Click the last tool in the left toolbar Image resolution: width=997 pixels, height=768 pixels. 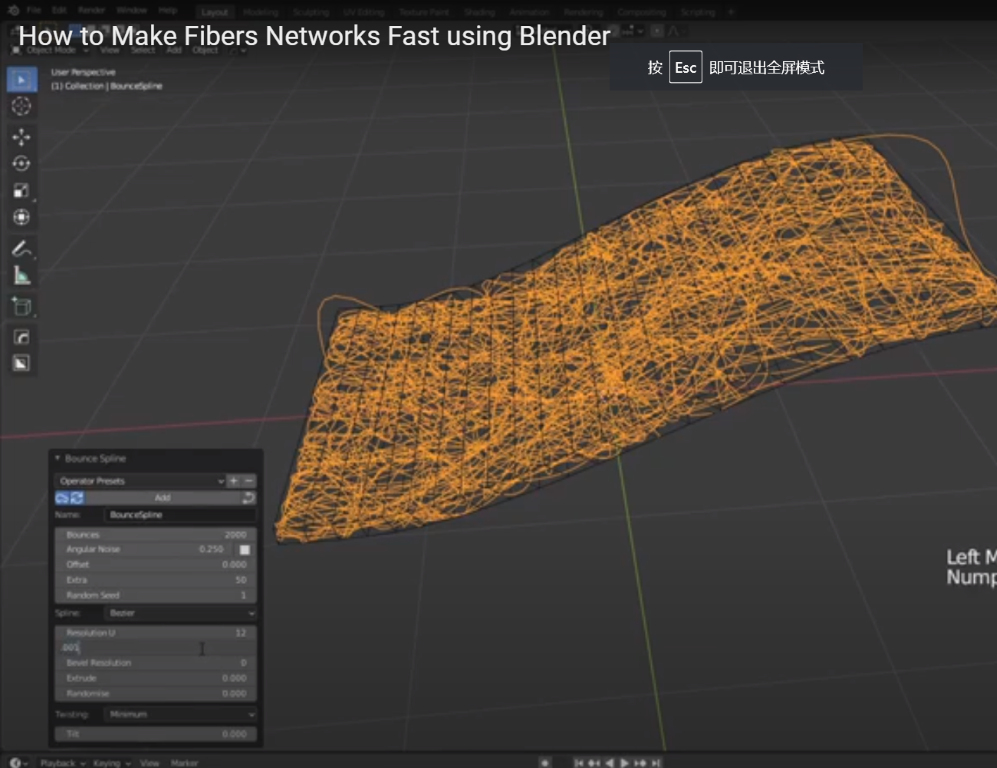click(x=22, y=363)
